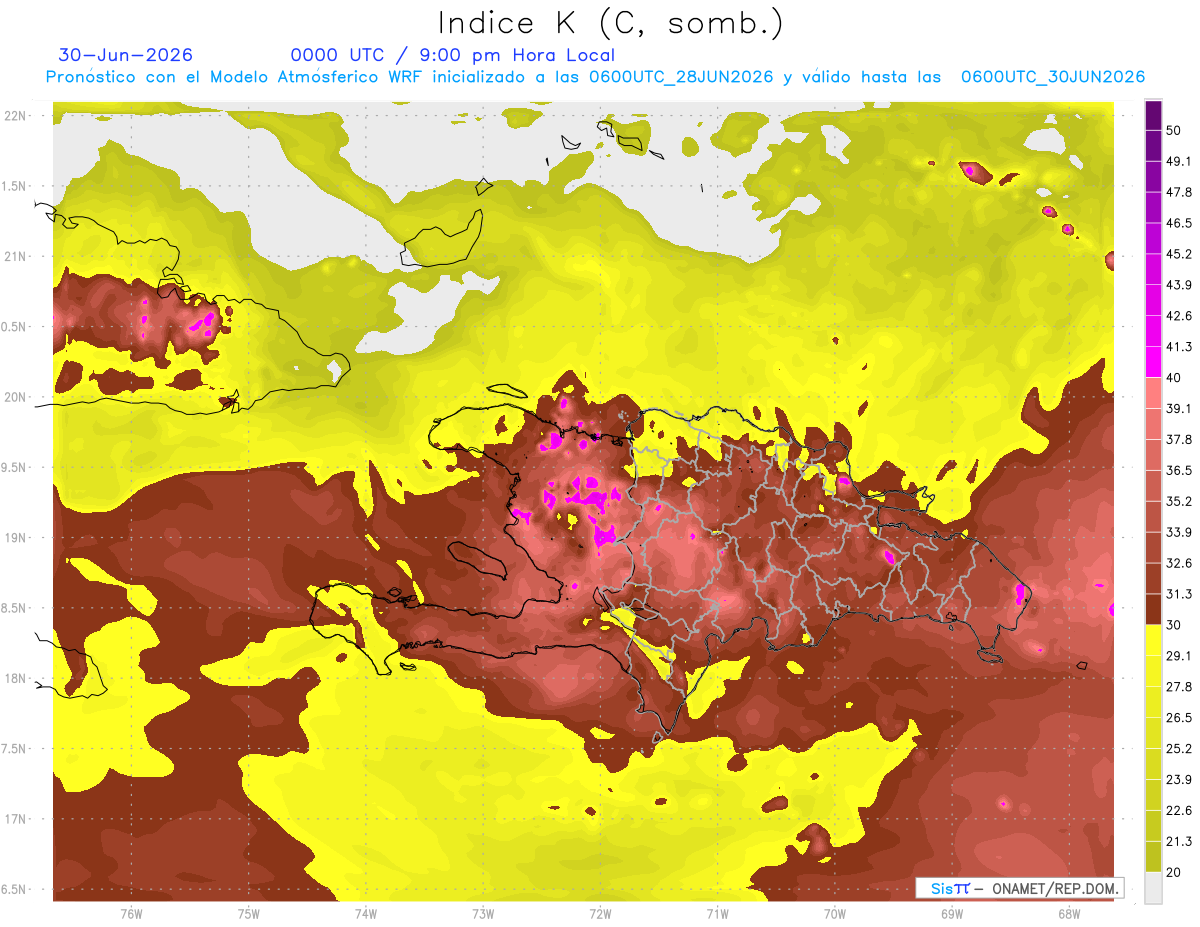The width and height of the screenshot is (1200, 927).
Task: Click the color scale value '39.1'
Action: point(1179,408)
